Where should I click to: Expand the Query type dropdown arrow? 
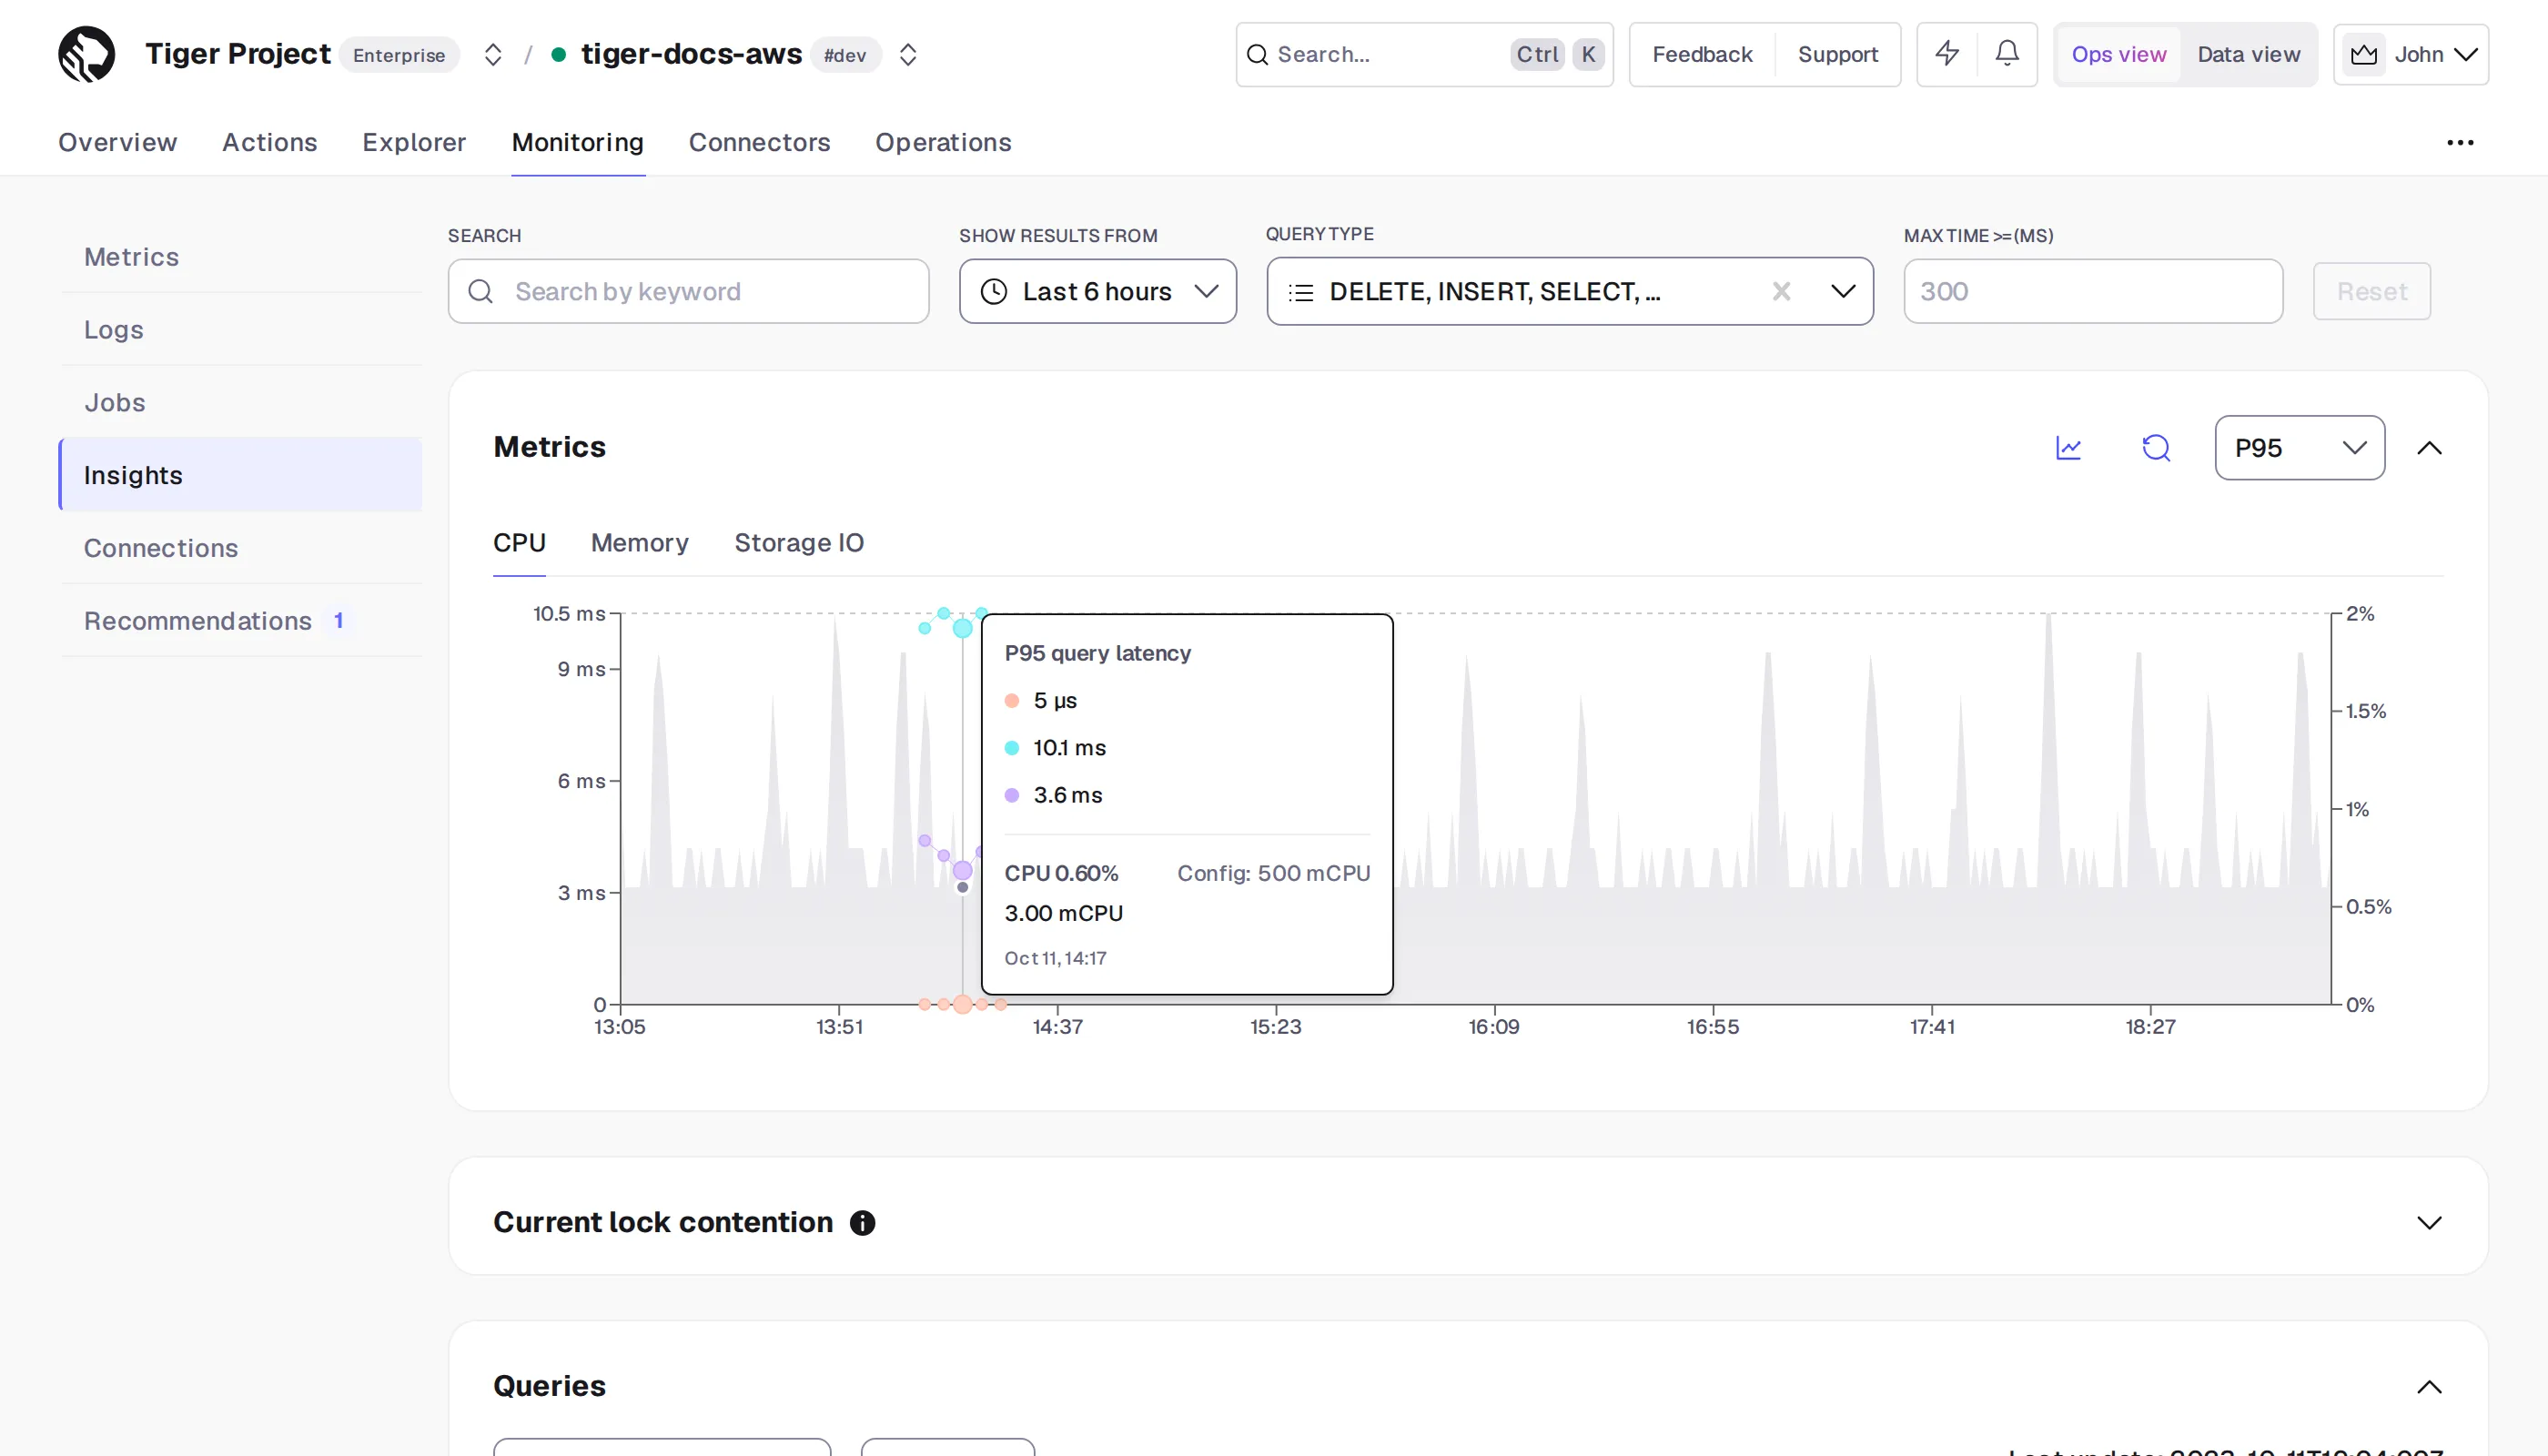[1843, 291]
